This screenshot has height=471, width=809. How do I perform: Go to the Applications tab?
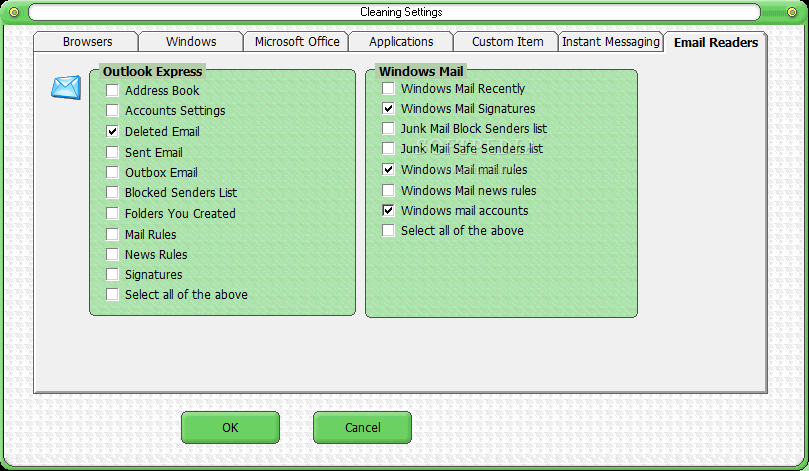(401, 42)
